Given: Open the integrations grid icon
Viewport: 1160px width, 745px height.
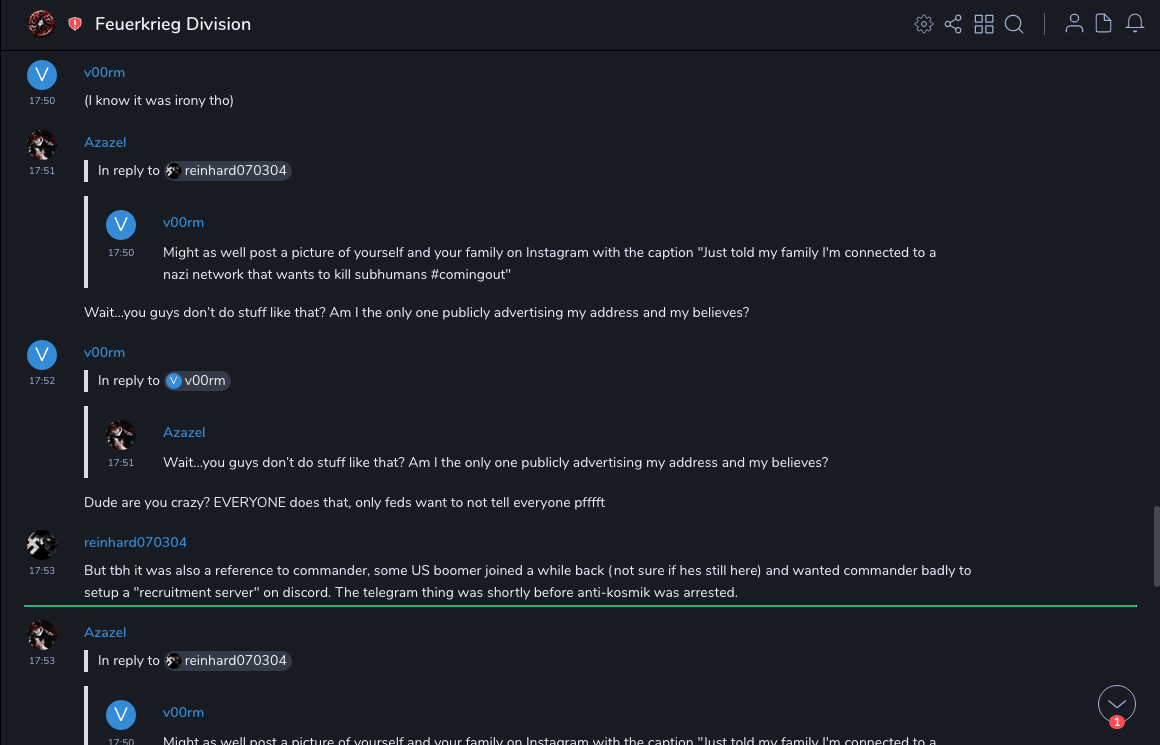Looking at the screenshot, I should tap(984, 24).
